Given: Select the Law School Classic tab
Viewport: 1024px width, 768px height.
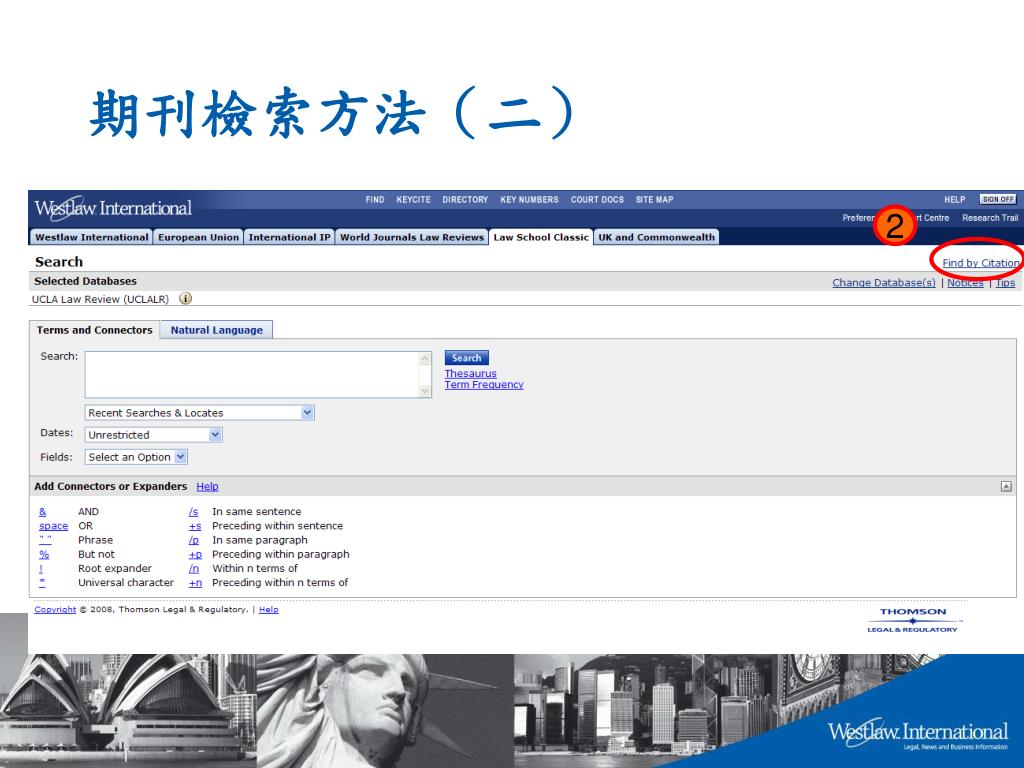Looking at the screenshot, I should point(541,237).
